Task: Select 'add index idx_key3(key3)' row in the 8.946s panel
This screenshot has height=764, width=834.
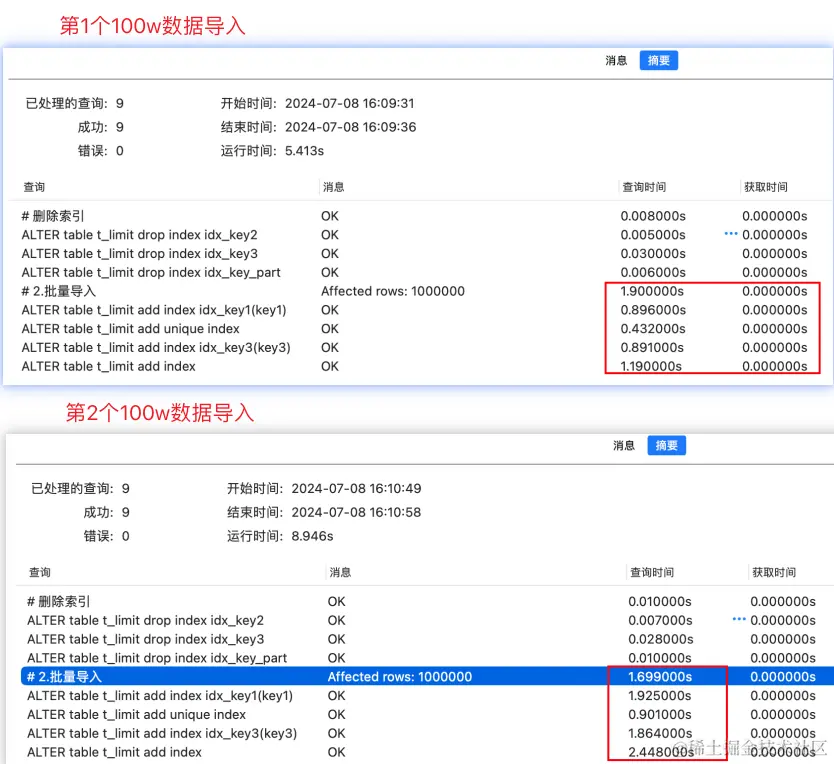Action: point(427,733)
